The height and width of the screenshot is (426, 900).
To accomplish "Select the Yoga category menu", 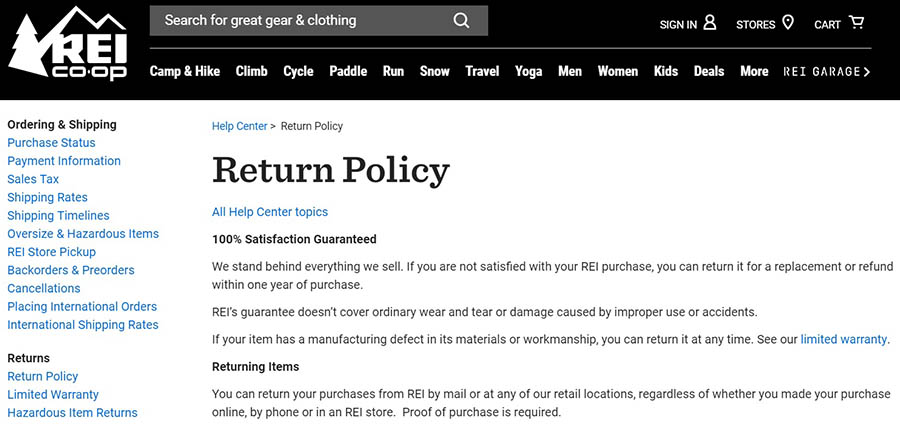I will pyautogui.click(x=529, y=72).
